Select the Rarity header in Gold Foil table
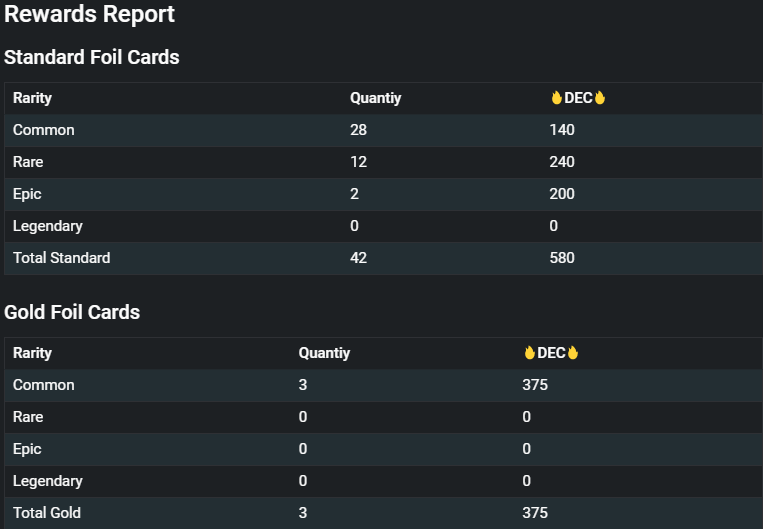This screenshot has height=529, width=763. 32,353
